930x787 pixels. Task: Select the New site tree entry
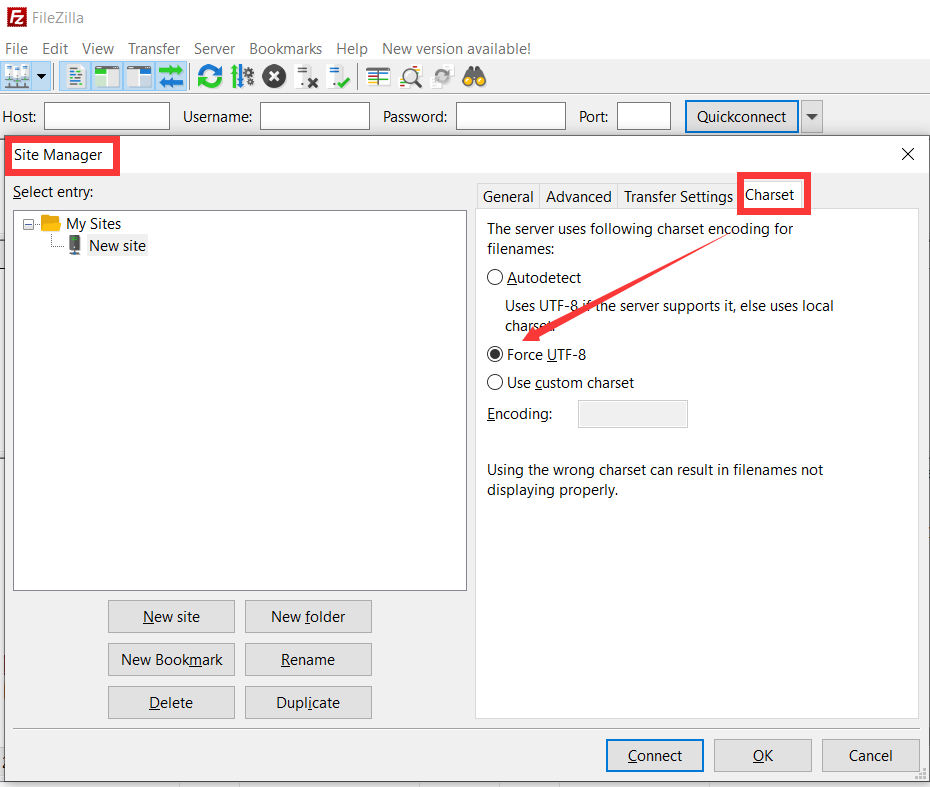[117, 246]
